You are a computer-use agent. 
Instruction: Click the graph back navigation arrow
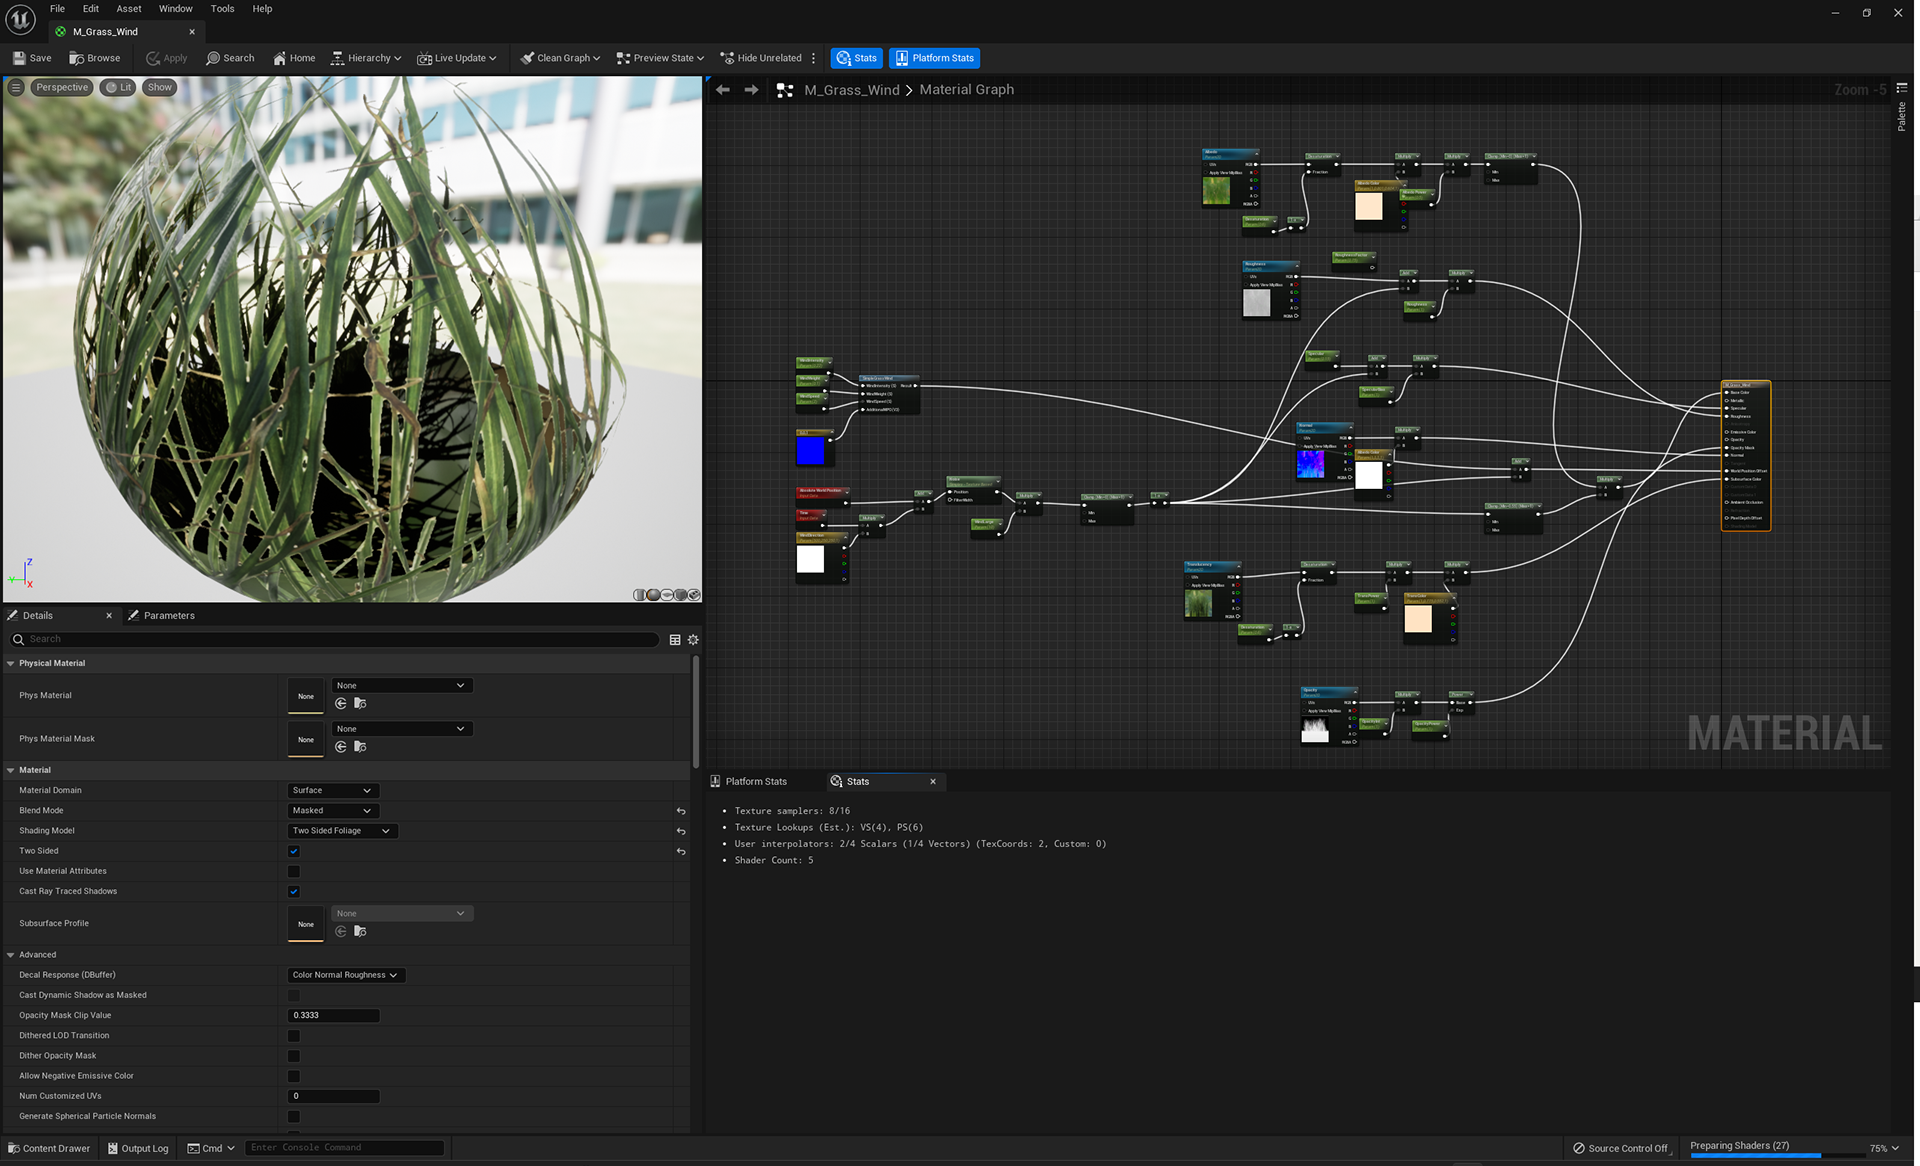tap(723, 90)
